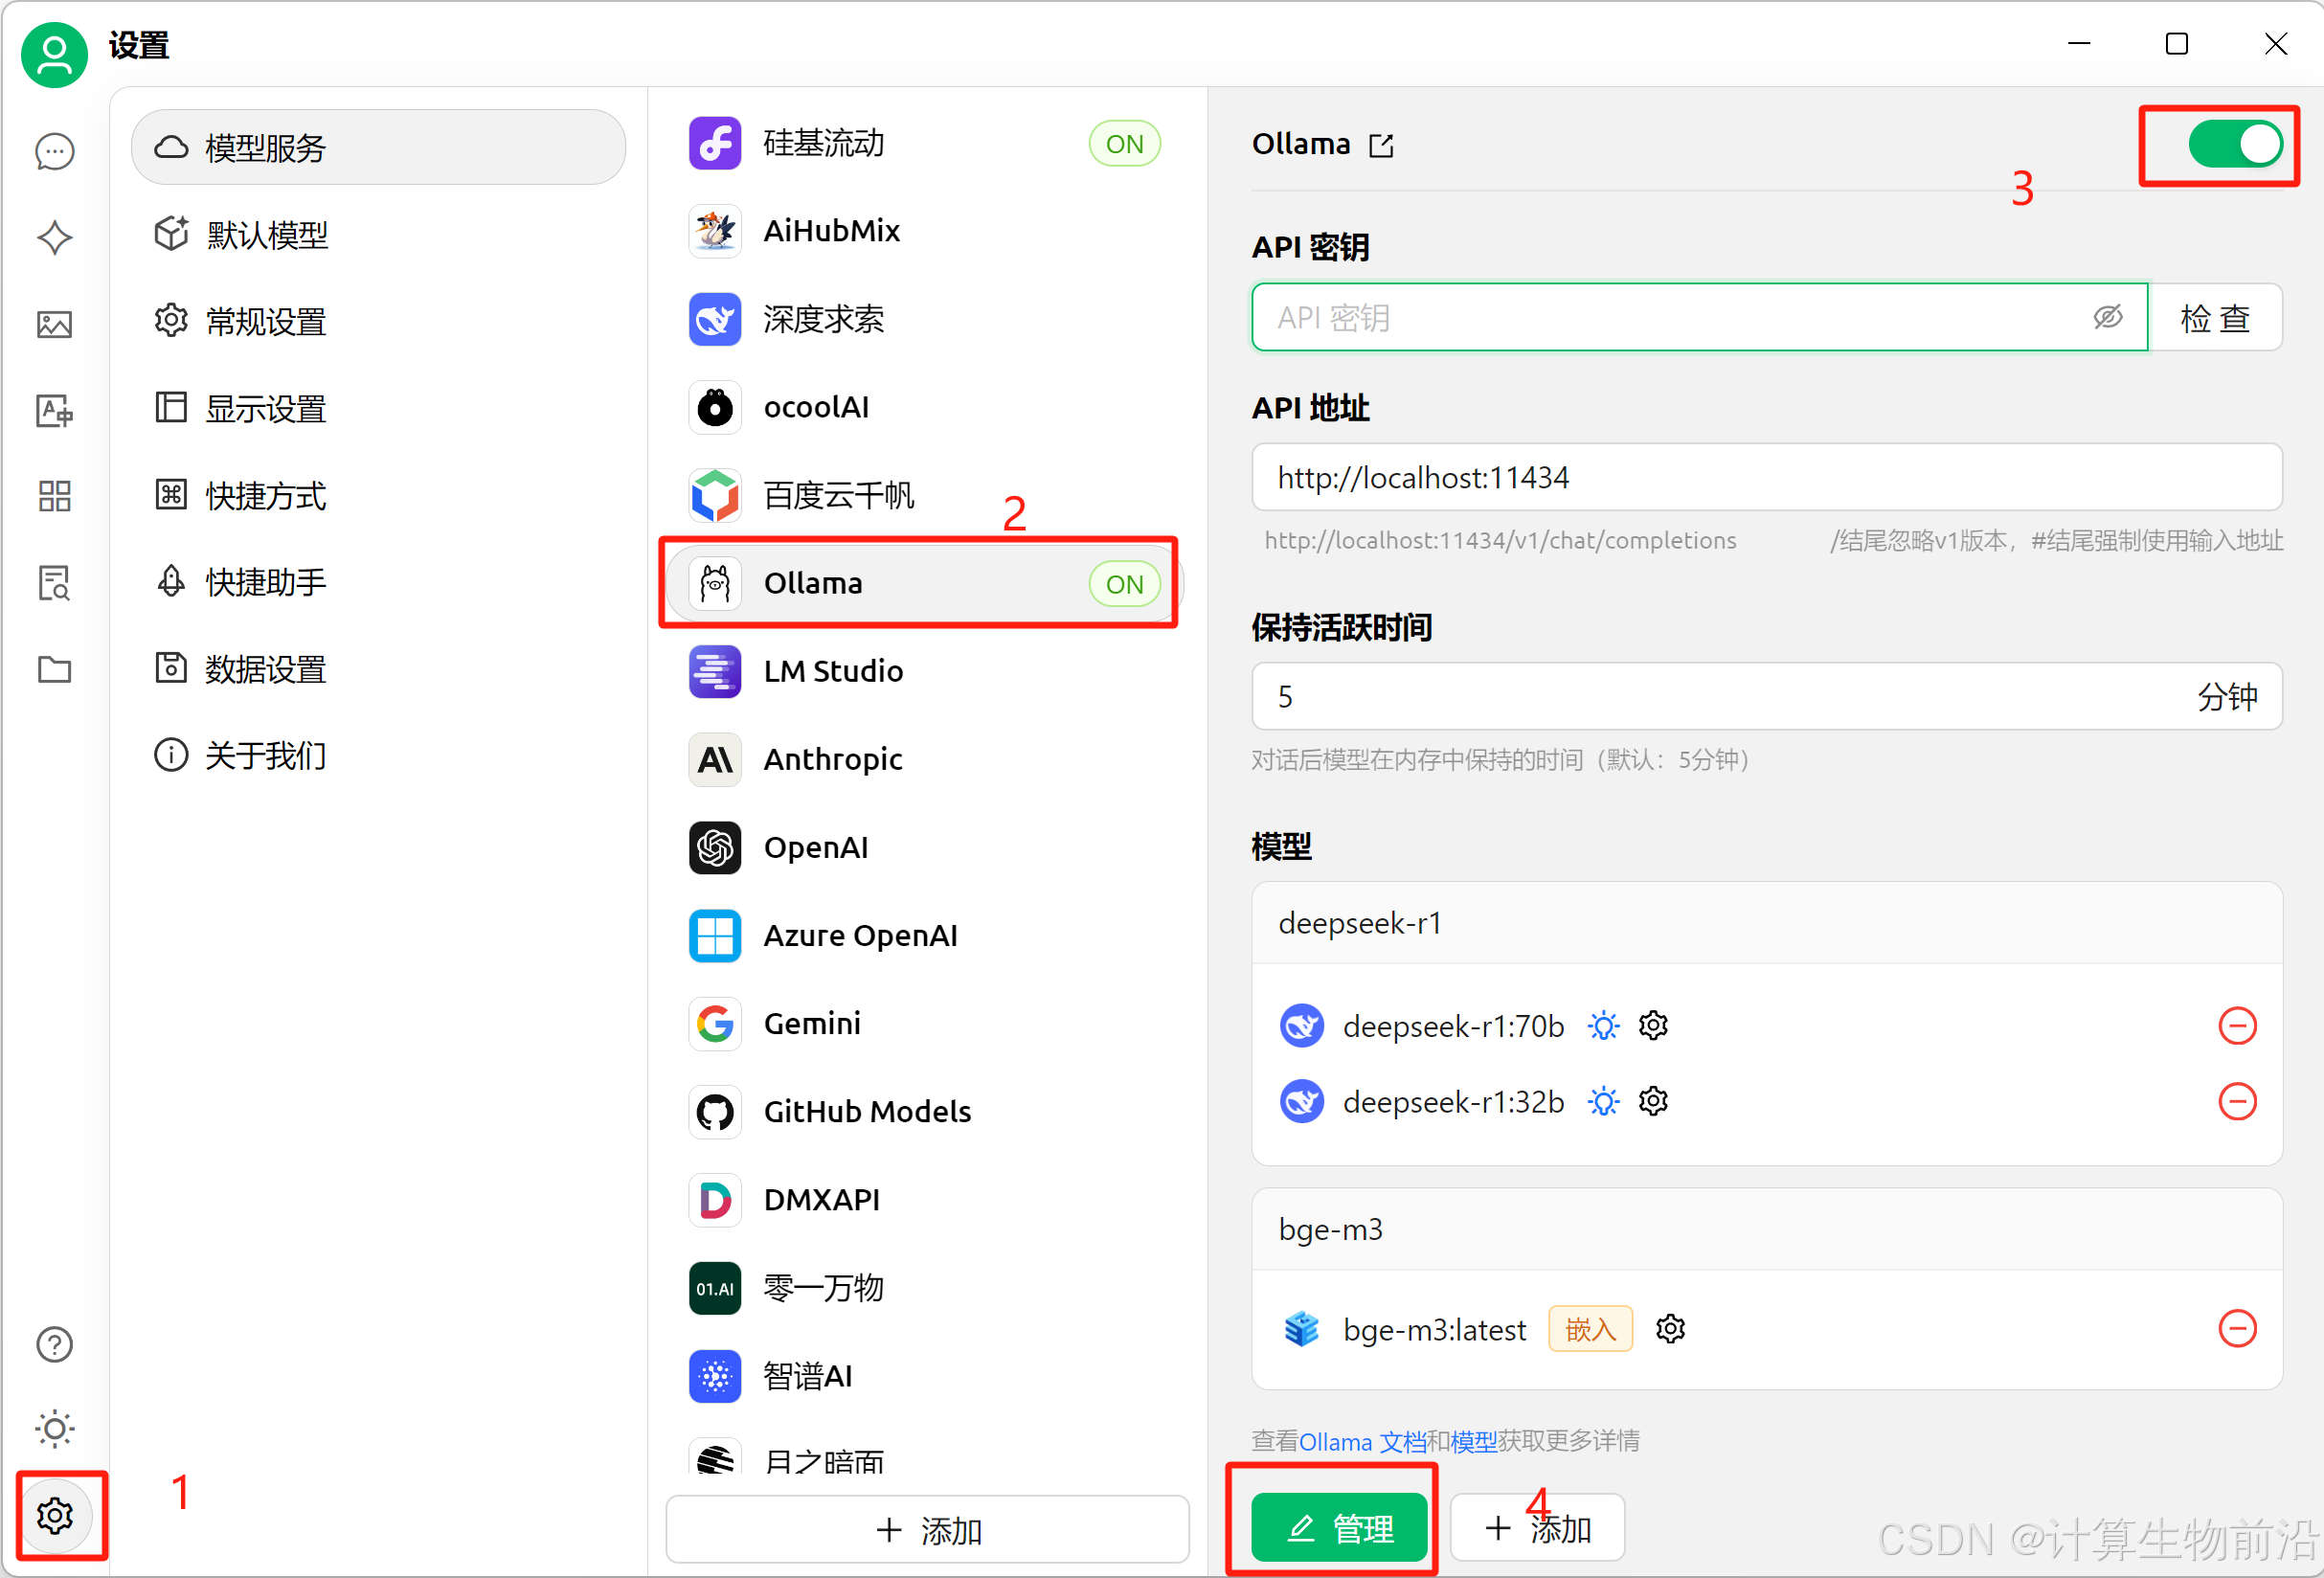The height and width of the screenshot is (1578, 2324).
Task: Toggle API key visibility eye icon
Action: [2107, 317]
